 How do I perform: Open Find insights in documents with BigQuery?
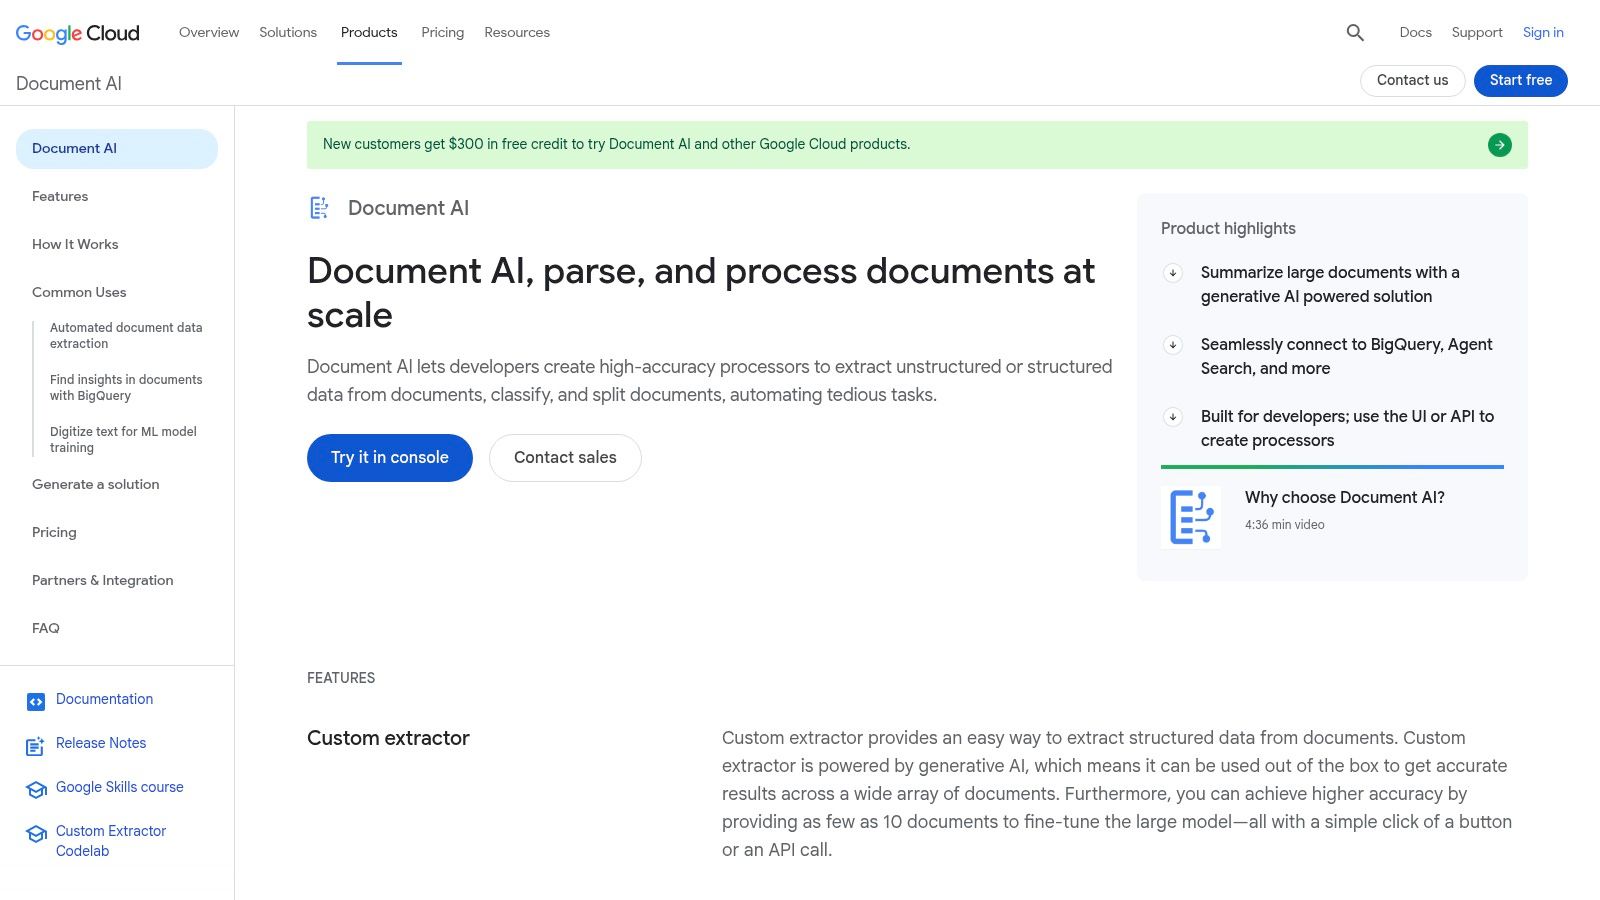126,387
